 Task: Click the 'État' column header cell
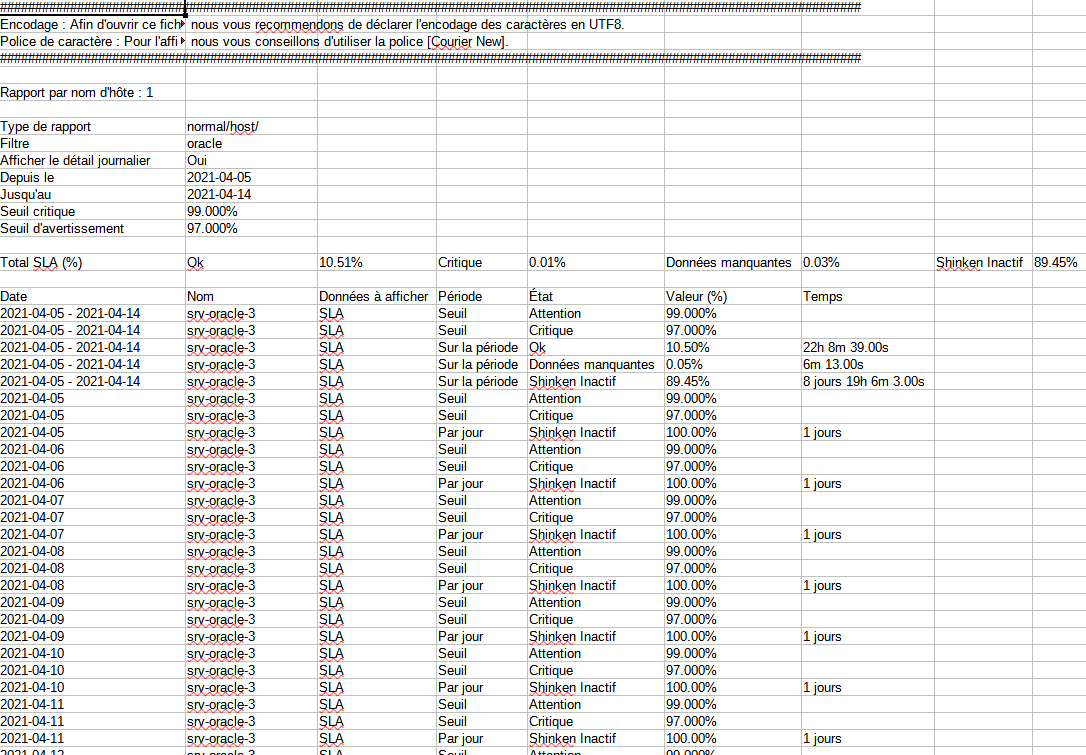click(x=540, y=297)
